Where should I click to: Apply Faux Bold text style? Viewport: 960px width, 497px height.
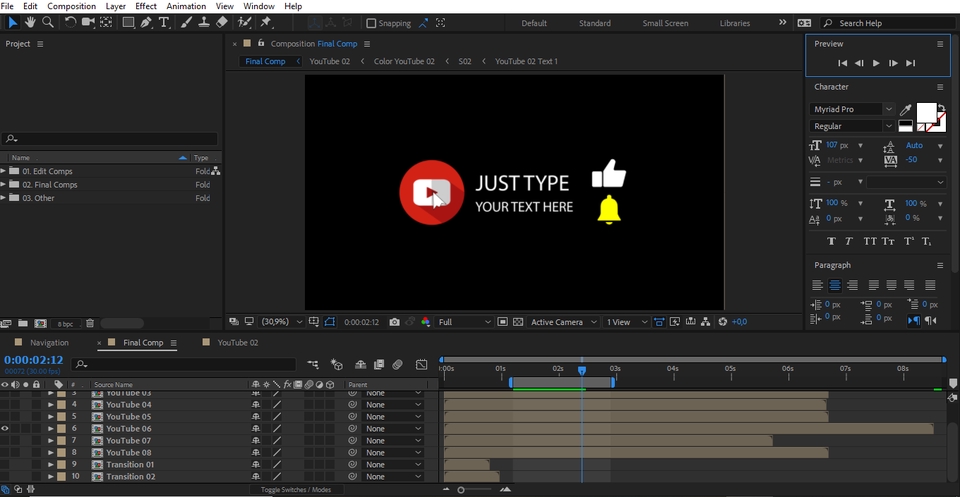pos(831,241)
